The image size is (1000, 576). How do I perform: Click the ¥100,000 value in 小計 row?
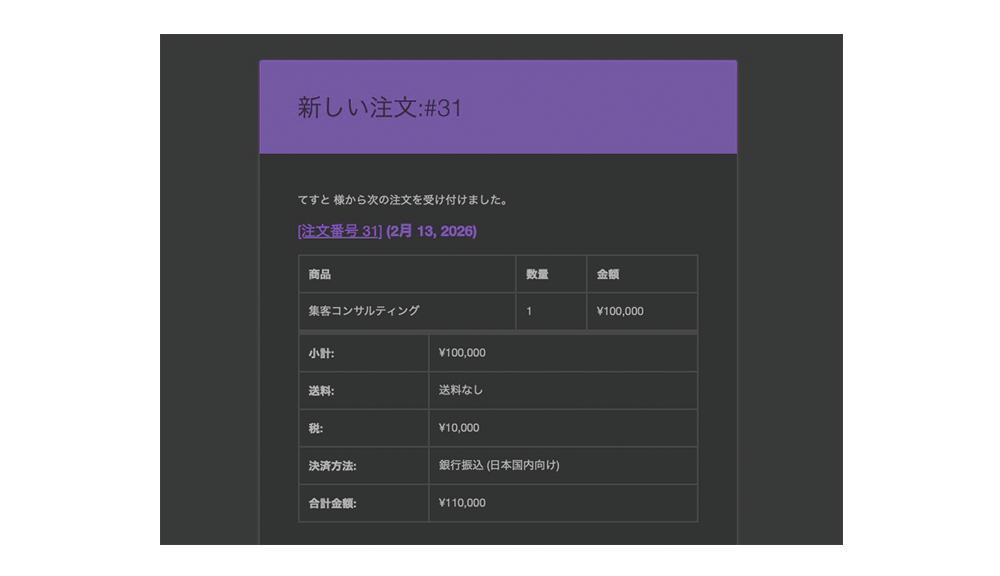[x=462, y=353]
